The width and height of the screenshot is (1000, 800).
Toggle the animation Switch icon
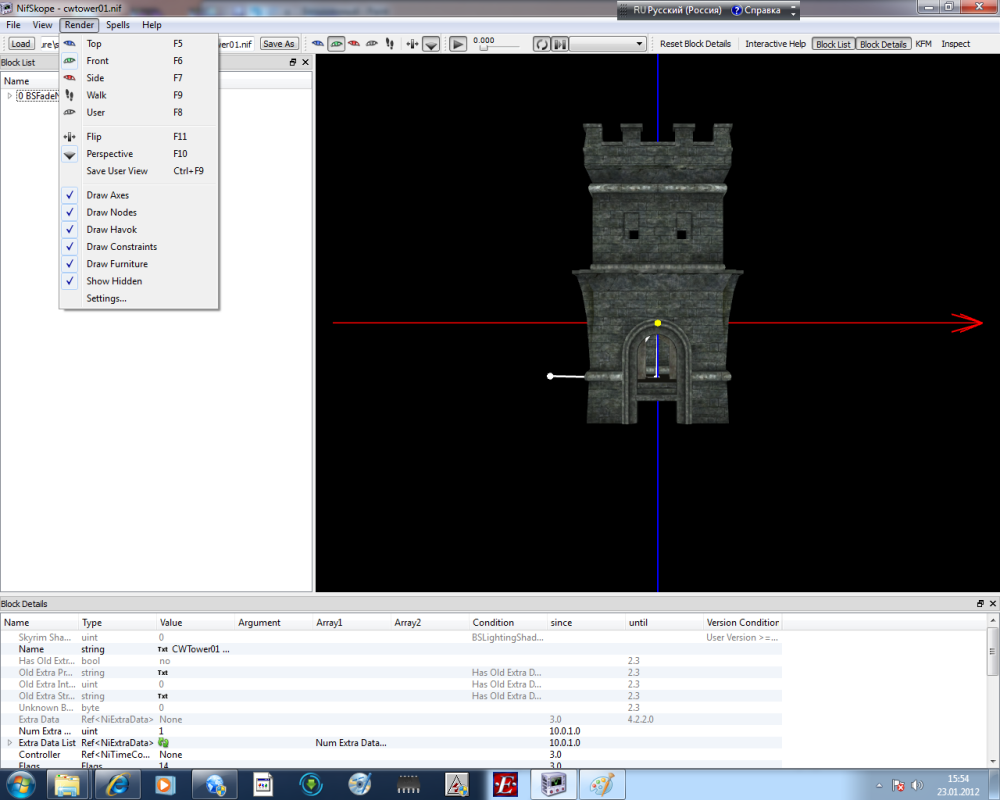[x=560, y=44]
